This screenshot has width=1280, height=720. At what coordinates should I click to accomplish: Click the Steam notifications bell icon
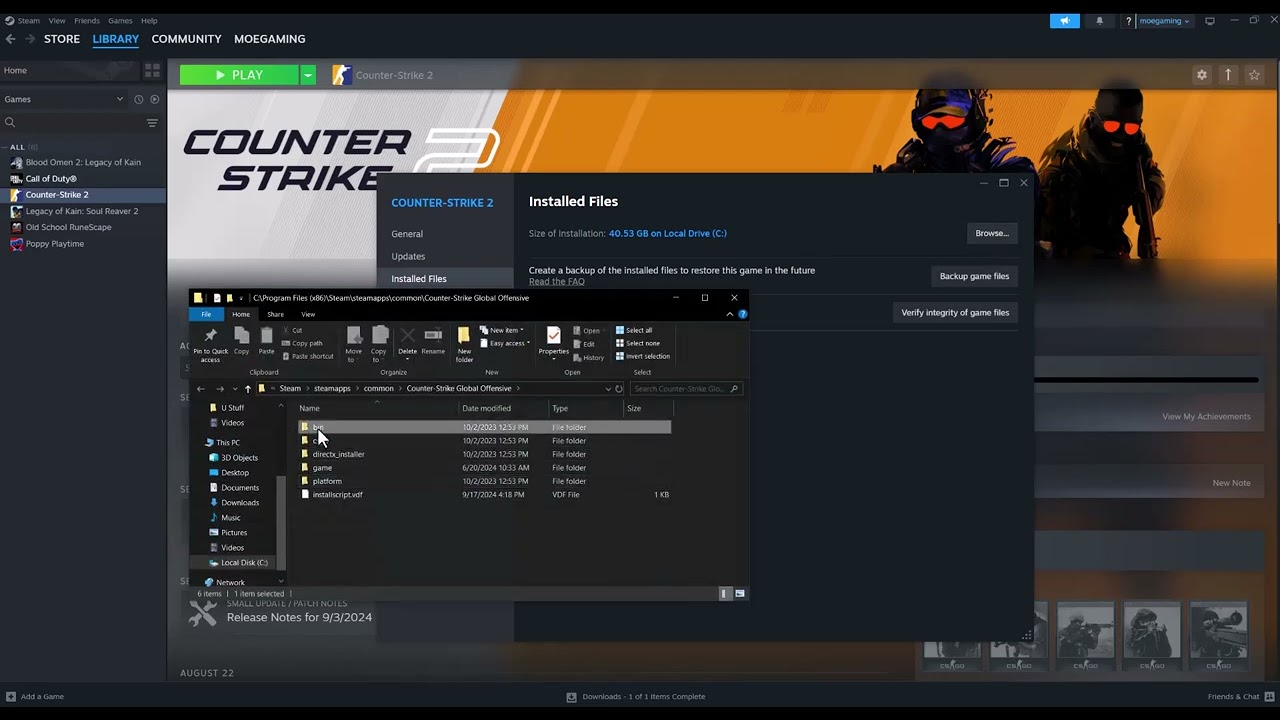tap(1099, 21)
